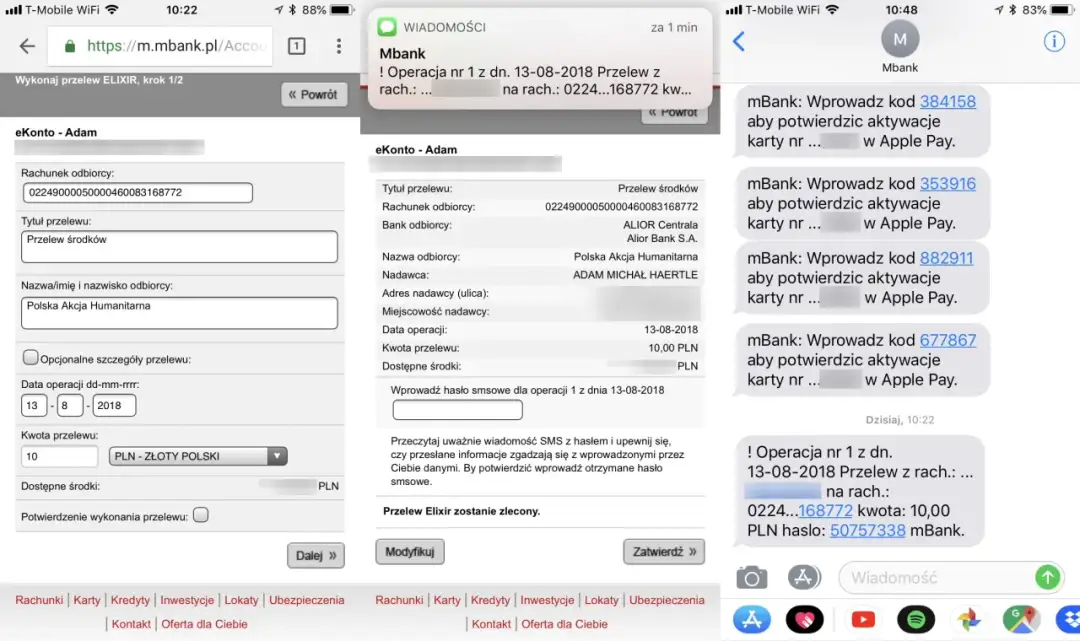
Task: Tap the Mbank contact avatar
Action: (x=899, y=37)
